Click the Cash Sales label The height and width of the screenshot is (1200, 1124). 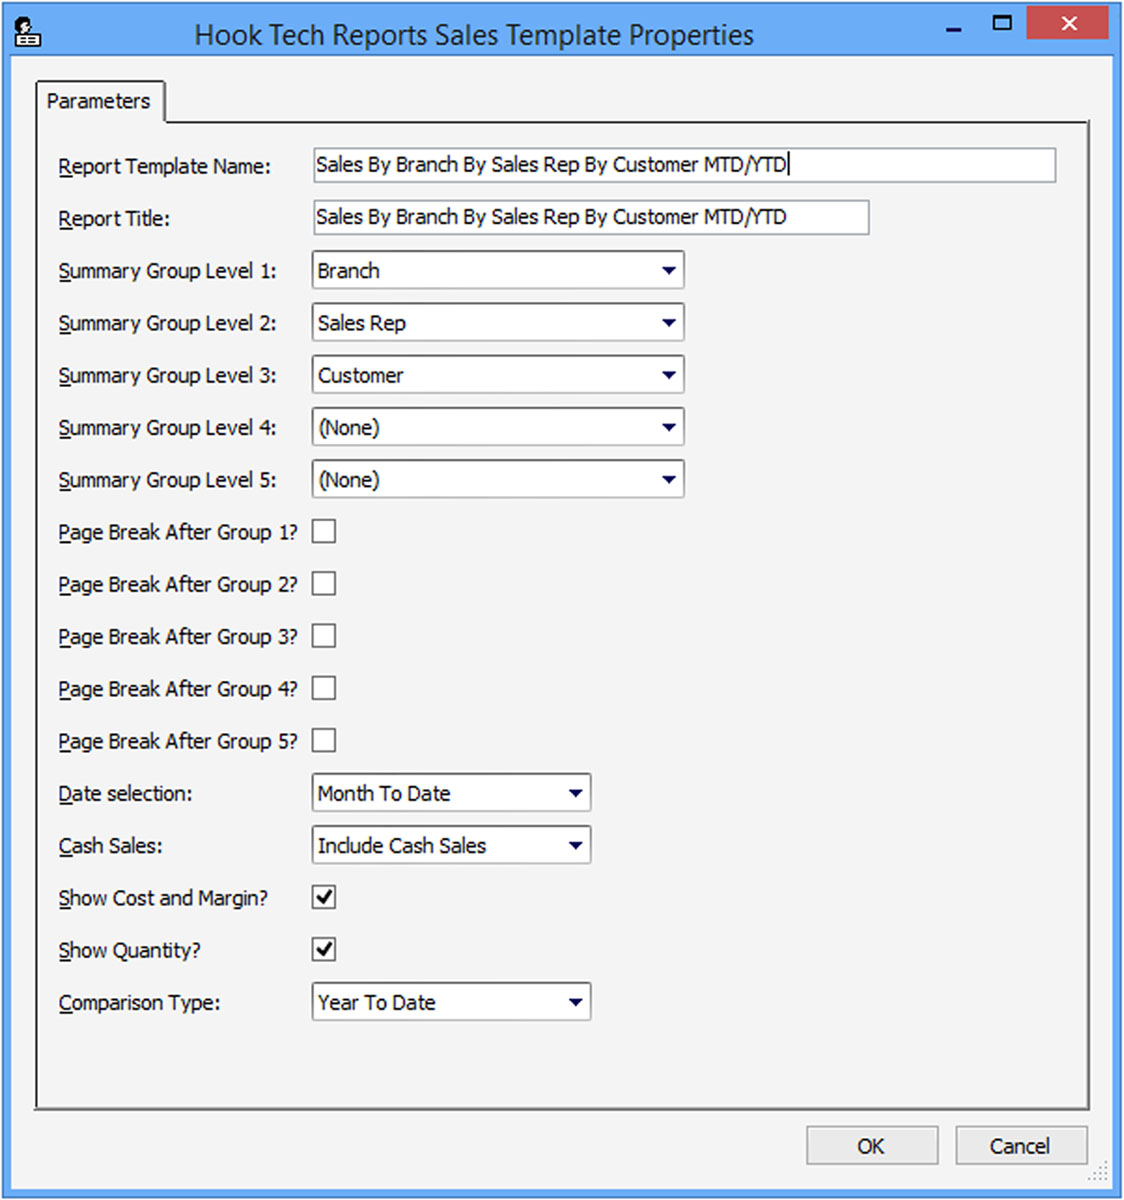(110, 846)
